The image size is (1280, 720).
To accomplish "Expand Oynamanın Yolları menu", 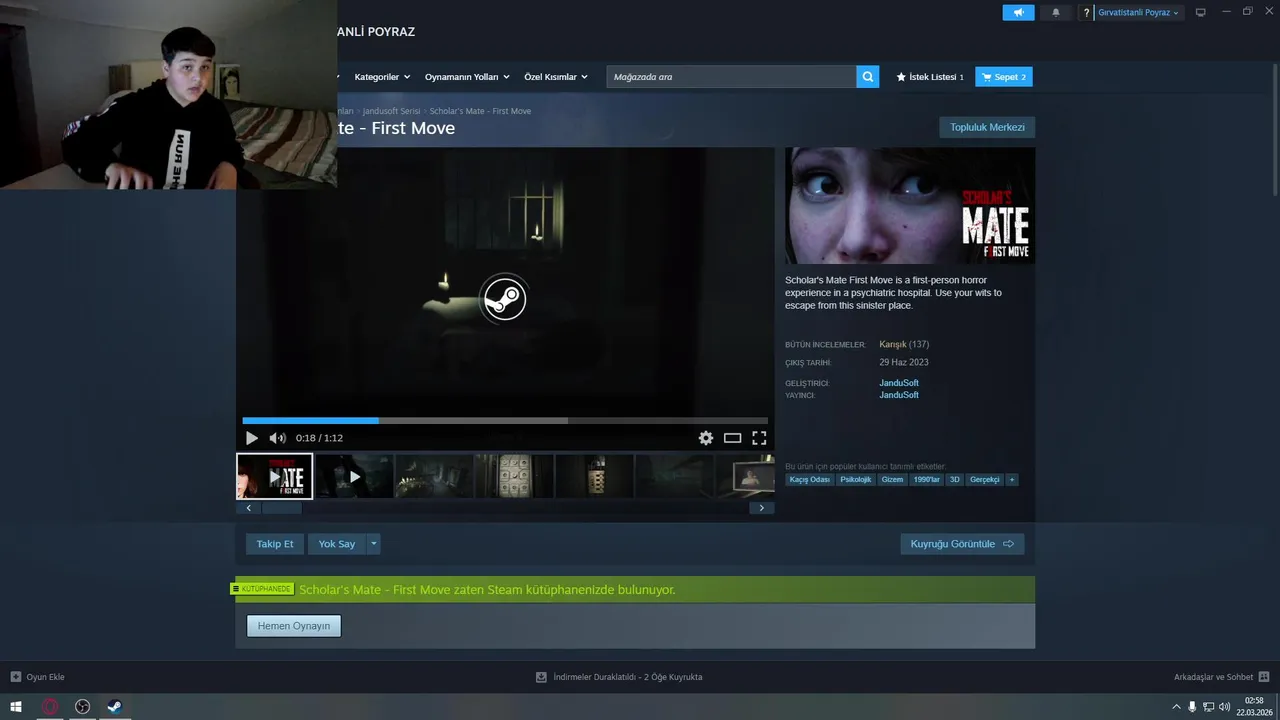I will pos(467,77).
